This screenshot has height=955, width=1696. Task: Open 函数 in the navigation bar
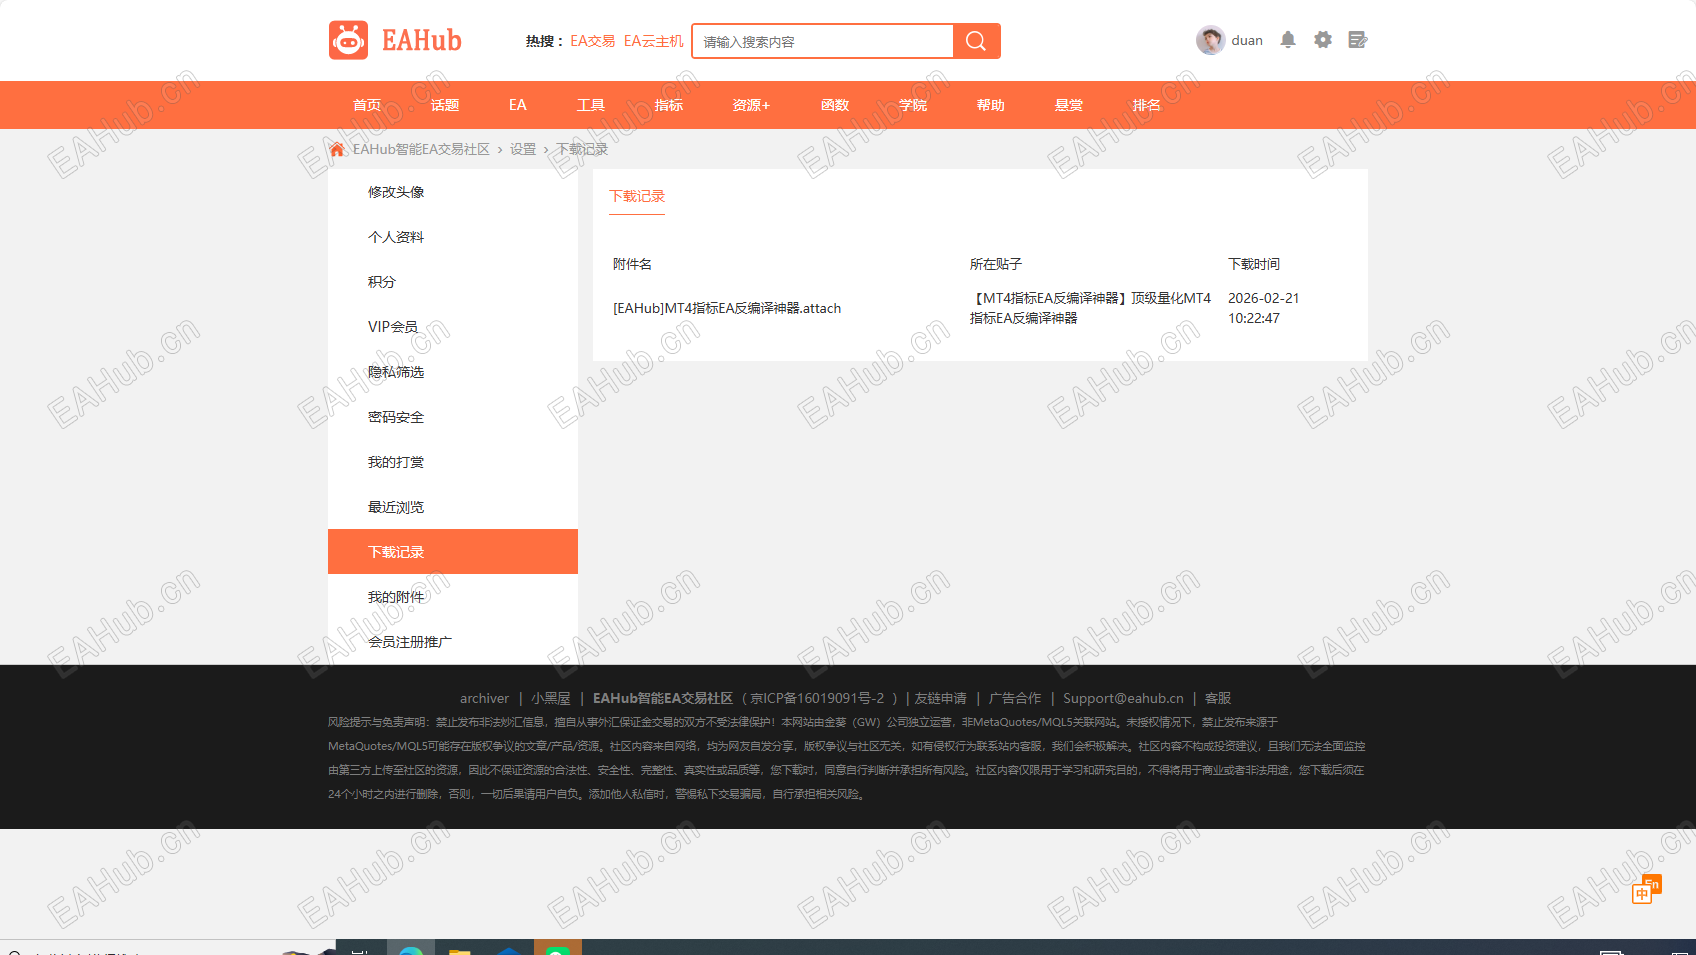point(835,105)
